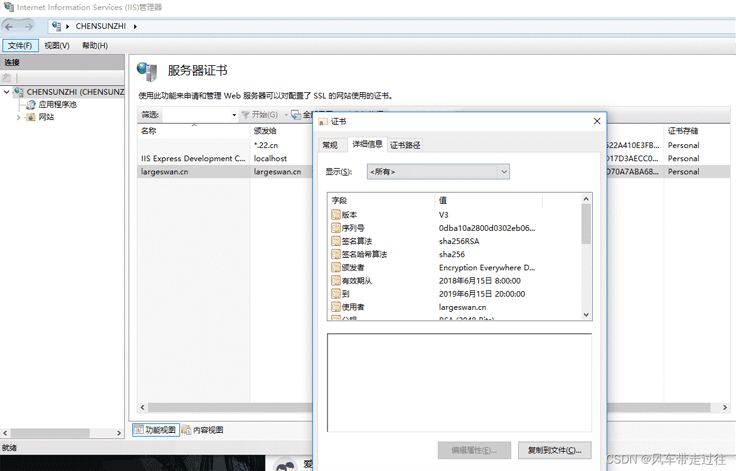Click the 应用程序池 icon
The width and height of the screenshot is (736, 471).
[31, 104]
